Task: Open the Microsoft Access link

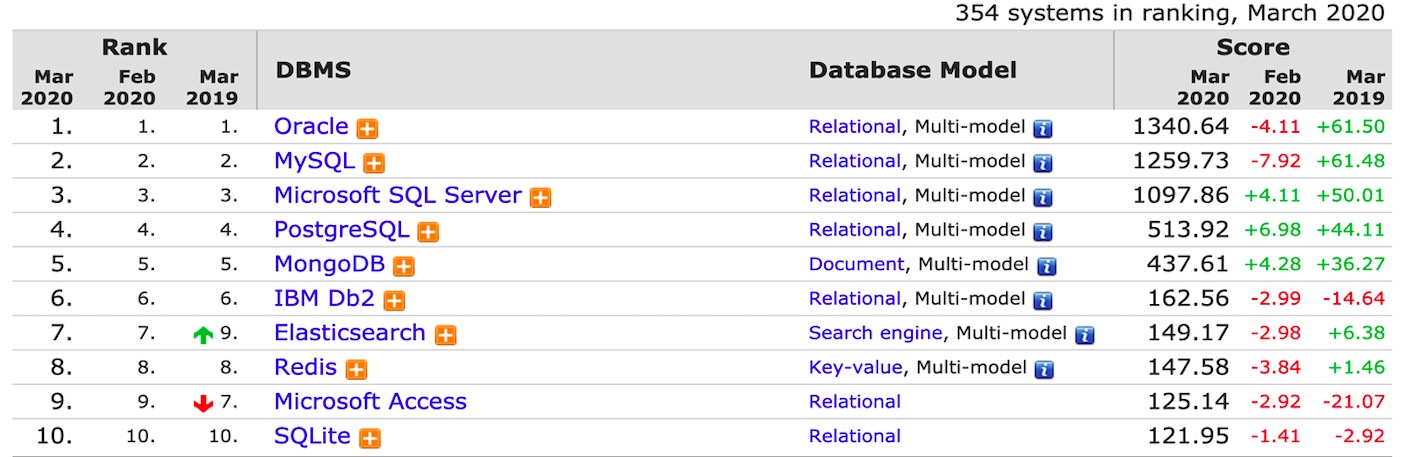Action: tap(370, 402)
